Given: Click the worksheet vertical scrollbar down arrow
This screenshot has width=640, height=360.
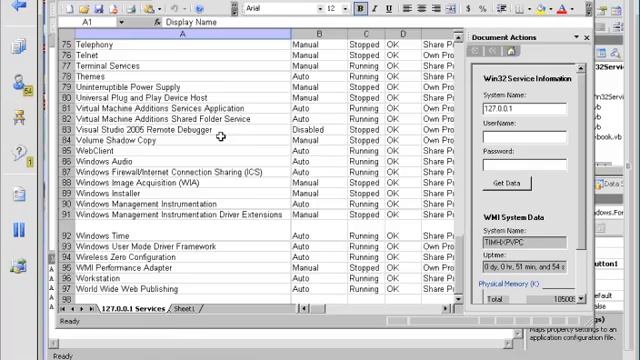Looking at the screenshot, I should [x=458, y=299].
